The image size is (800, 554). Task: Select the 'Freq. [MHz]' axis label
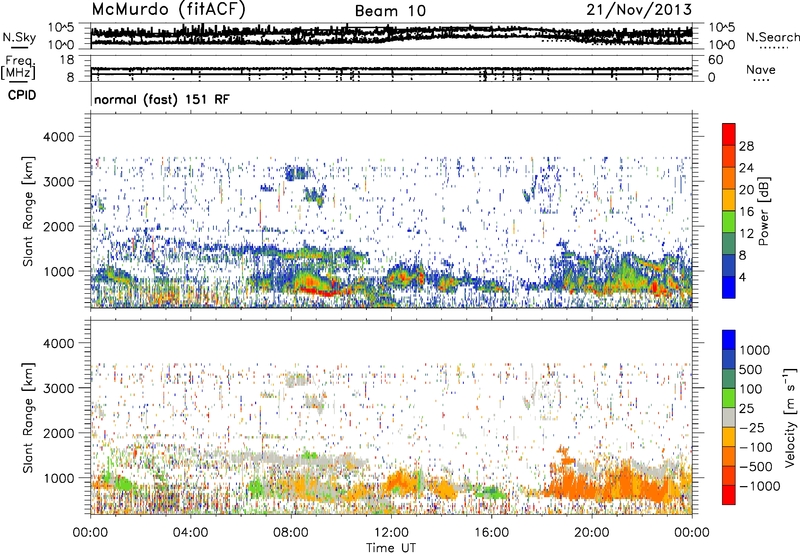pyautogui.click(x=19, y=67)
